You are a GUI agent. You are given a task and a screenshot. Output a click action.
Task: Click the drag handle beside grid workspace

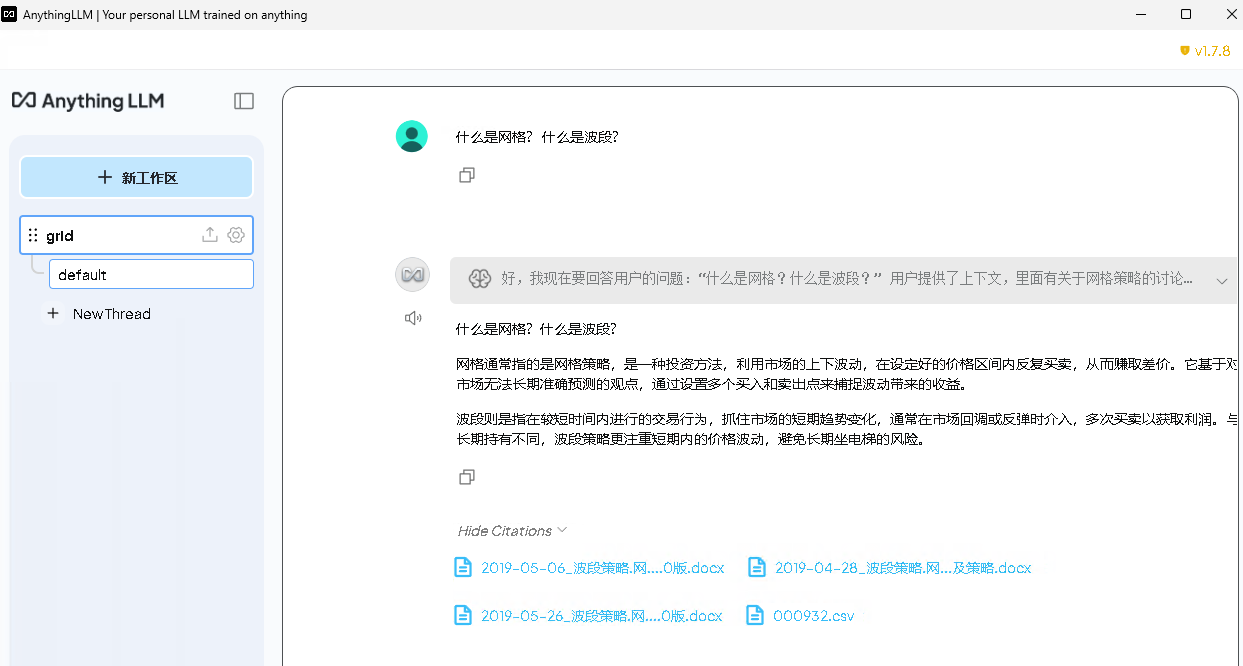(33, 235)
